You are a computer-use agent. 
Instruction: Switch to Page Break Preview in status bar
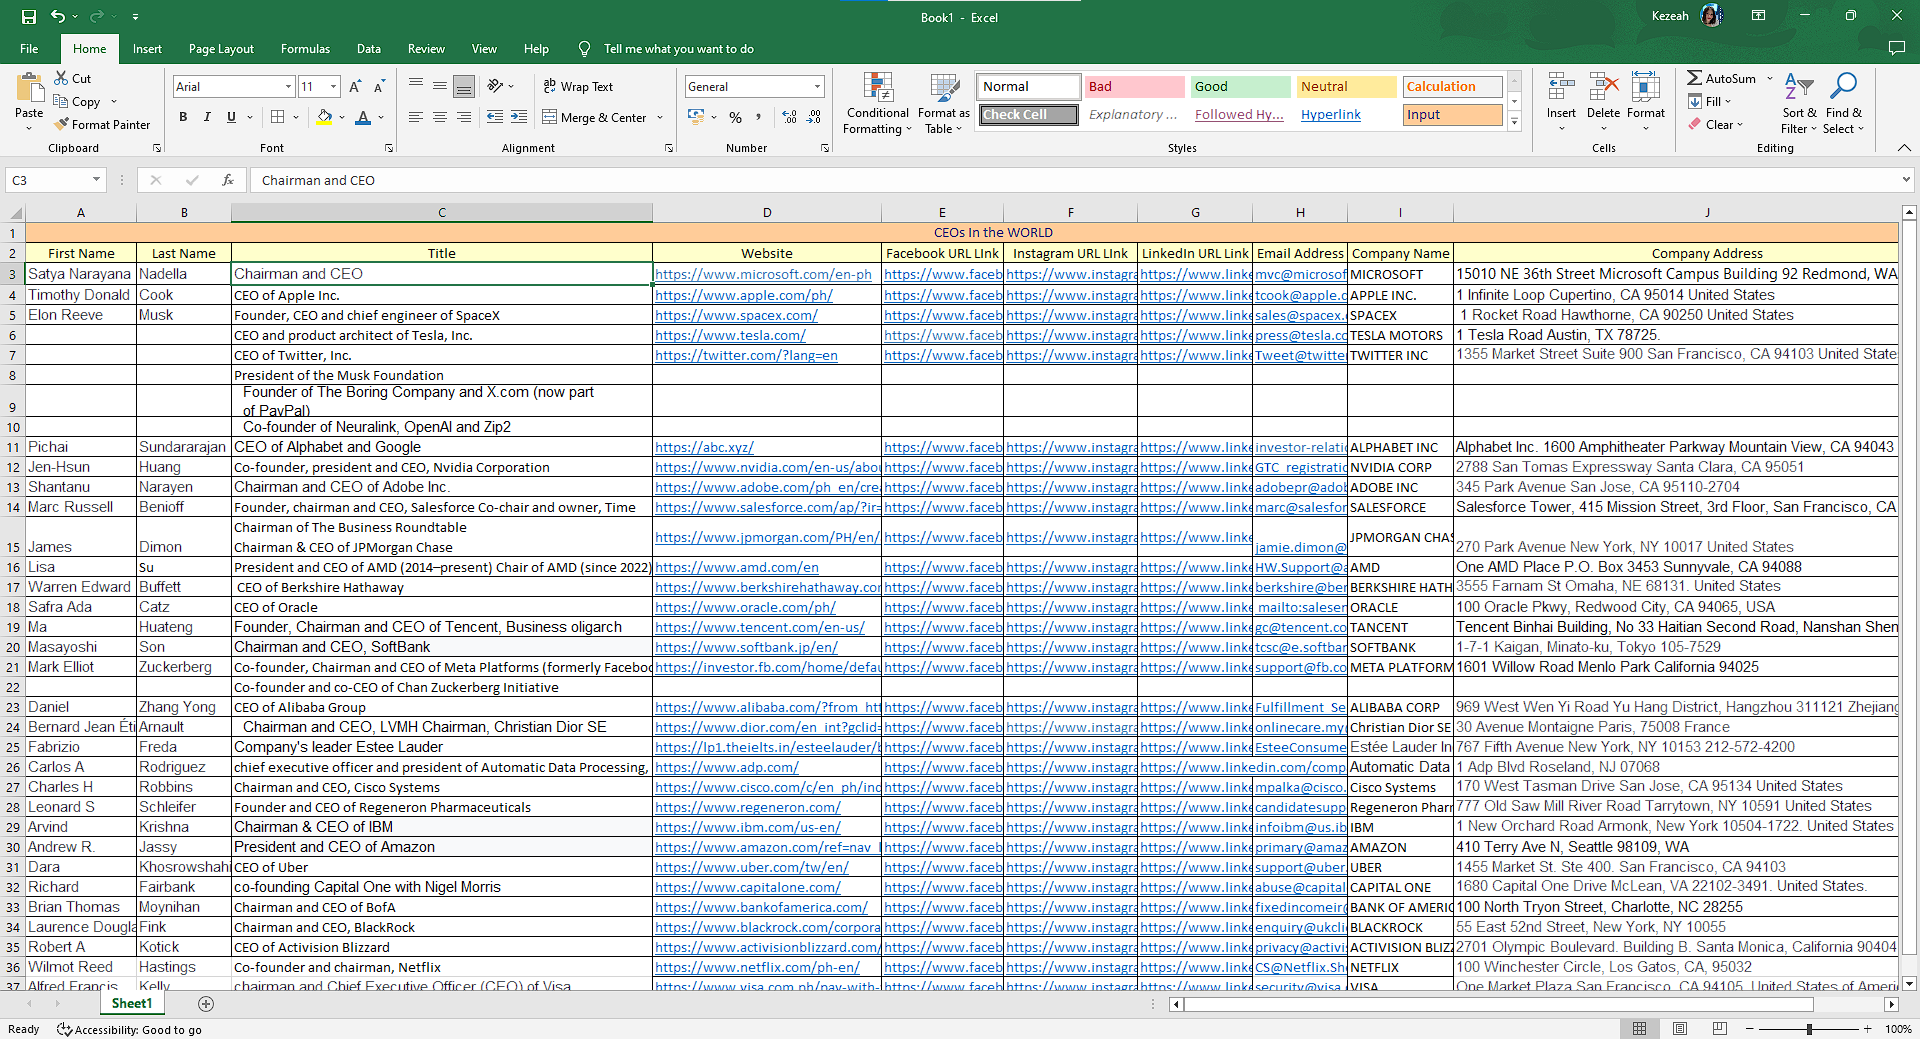pyautogui.click(x=1719, y=1028)
